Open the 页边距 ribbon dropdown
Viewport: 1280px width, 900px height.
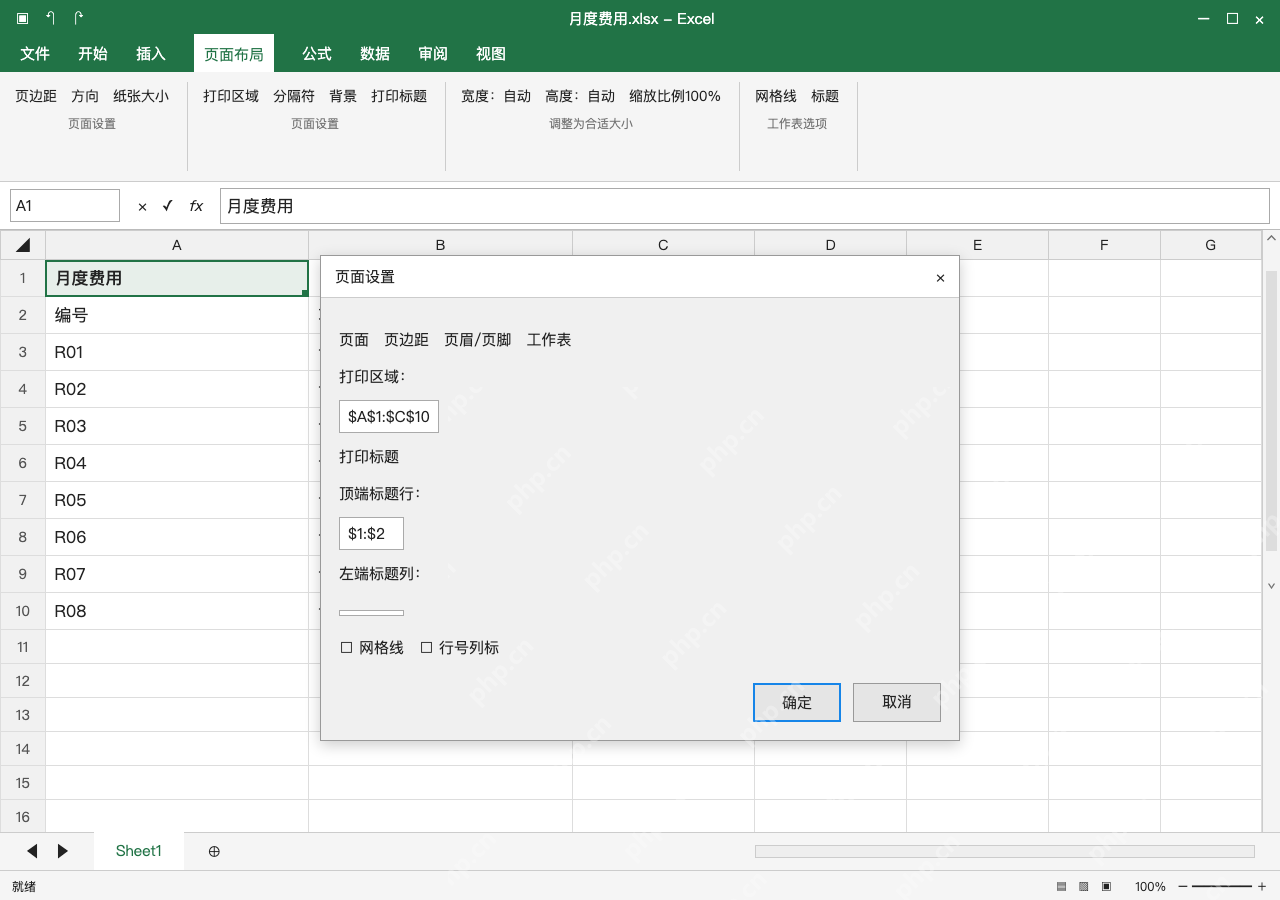click(x=36, y=96)
